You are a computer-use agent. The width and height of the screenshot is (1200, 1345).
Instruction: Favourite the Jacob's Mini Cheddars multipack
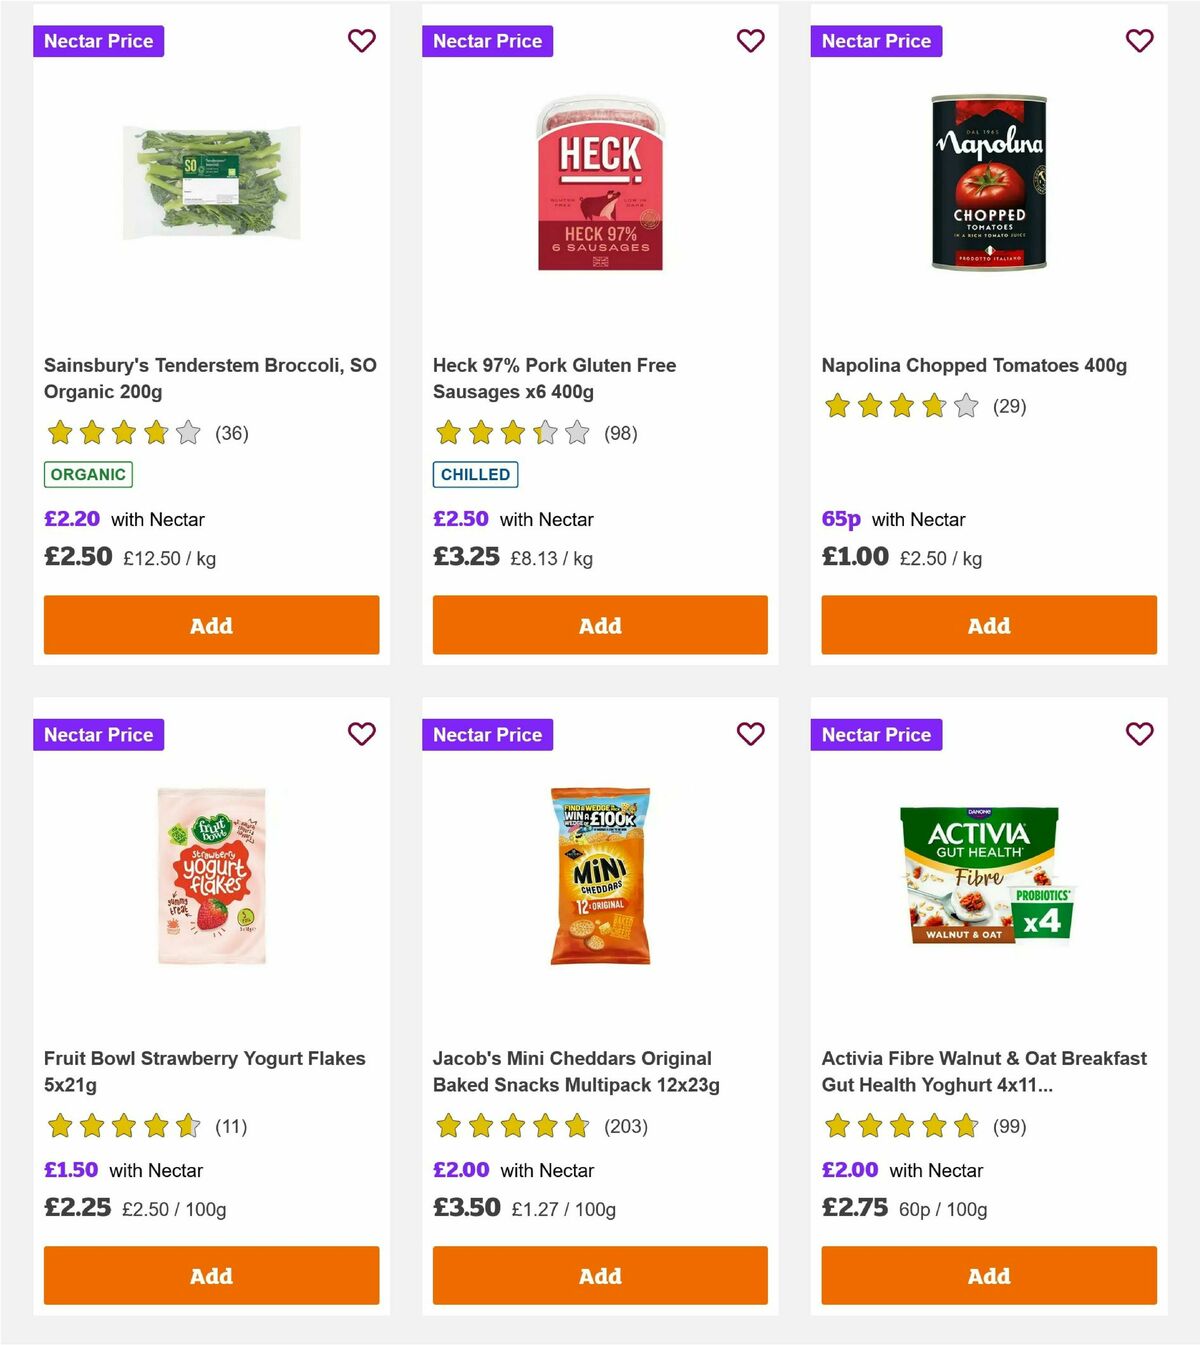tap(750, 733)
